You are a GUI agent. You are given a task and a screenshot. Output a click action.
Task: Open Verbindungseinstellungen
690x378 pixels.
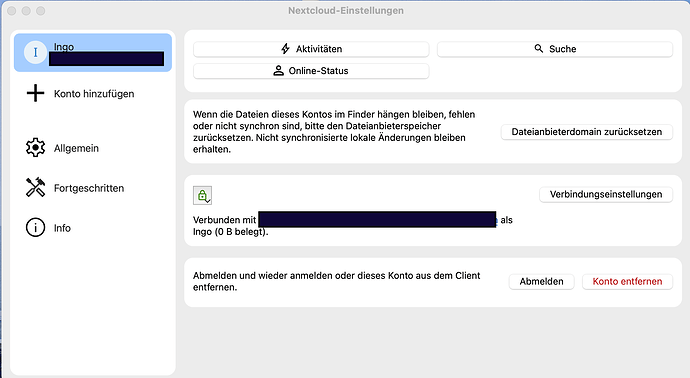coord(606,195)
